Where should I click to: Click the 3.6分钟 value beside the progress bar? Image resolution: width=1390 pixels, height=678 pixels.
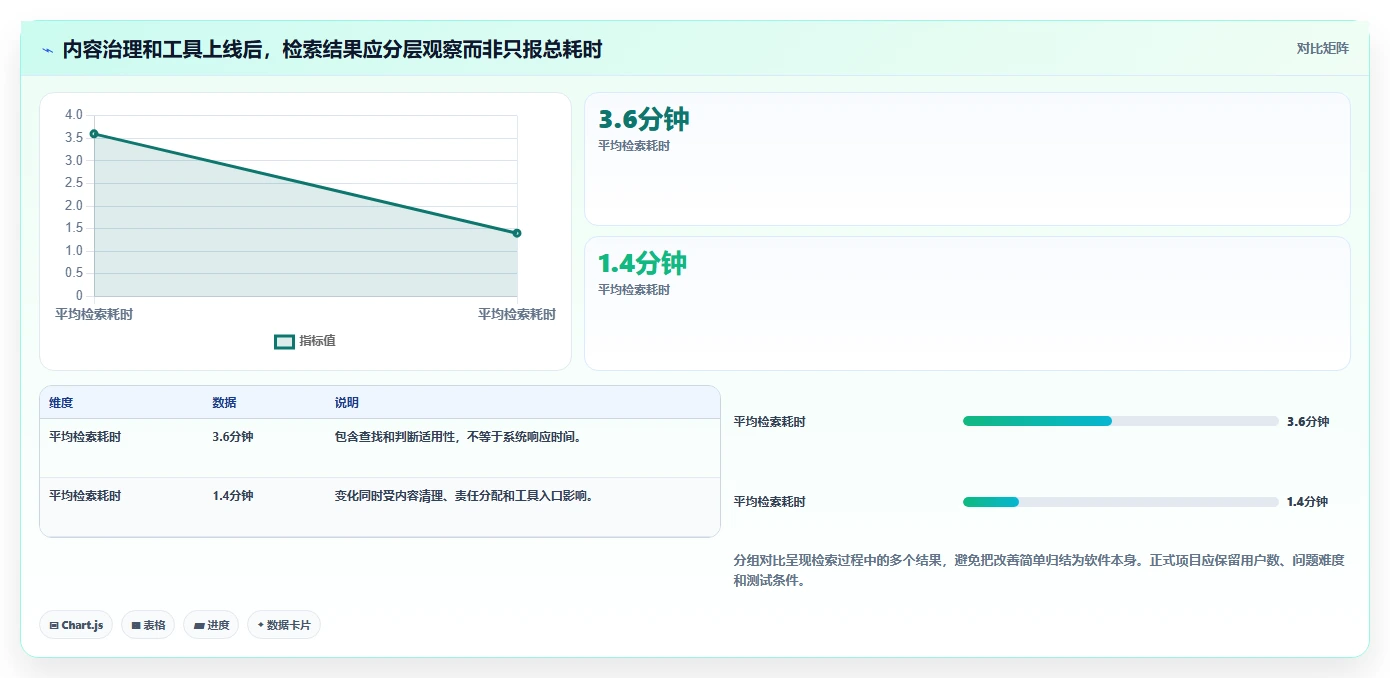coord(1308,422)
